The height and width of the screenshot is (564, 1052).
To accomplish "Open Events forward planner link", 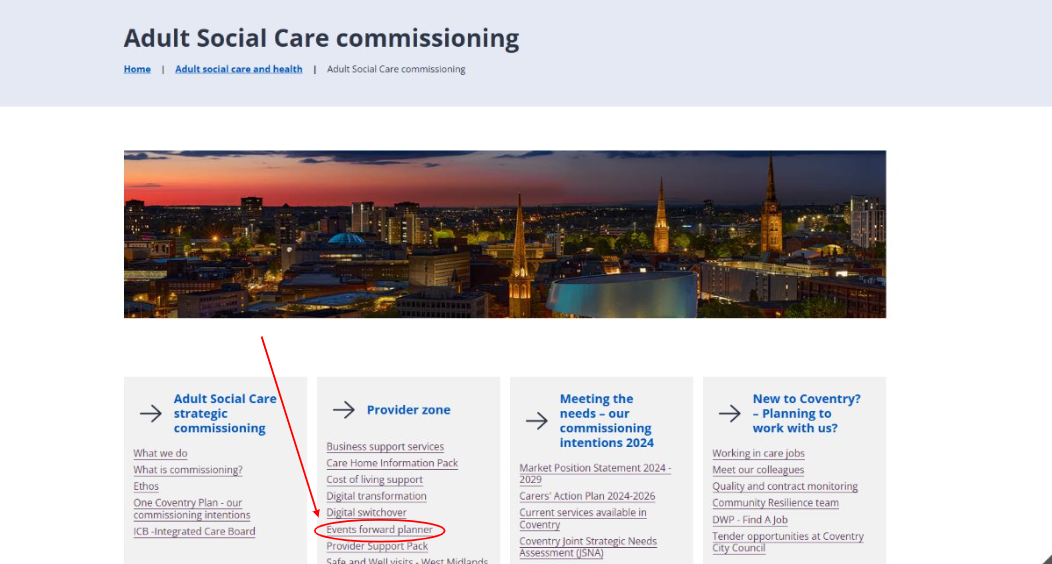I will click(380, 530).
